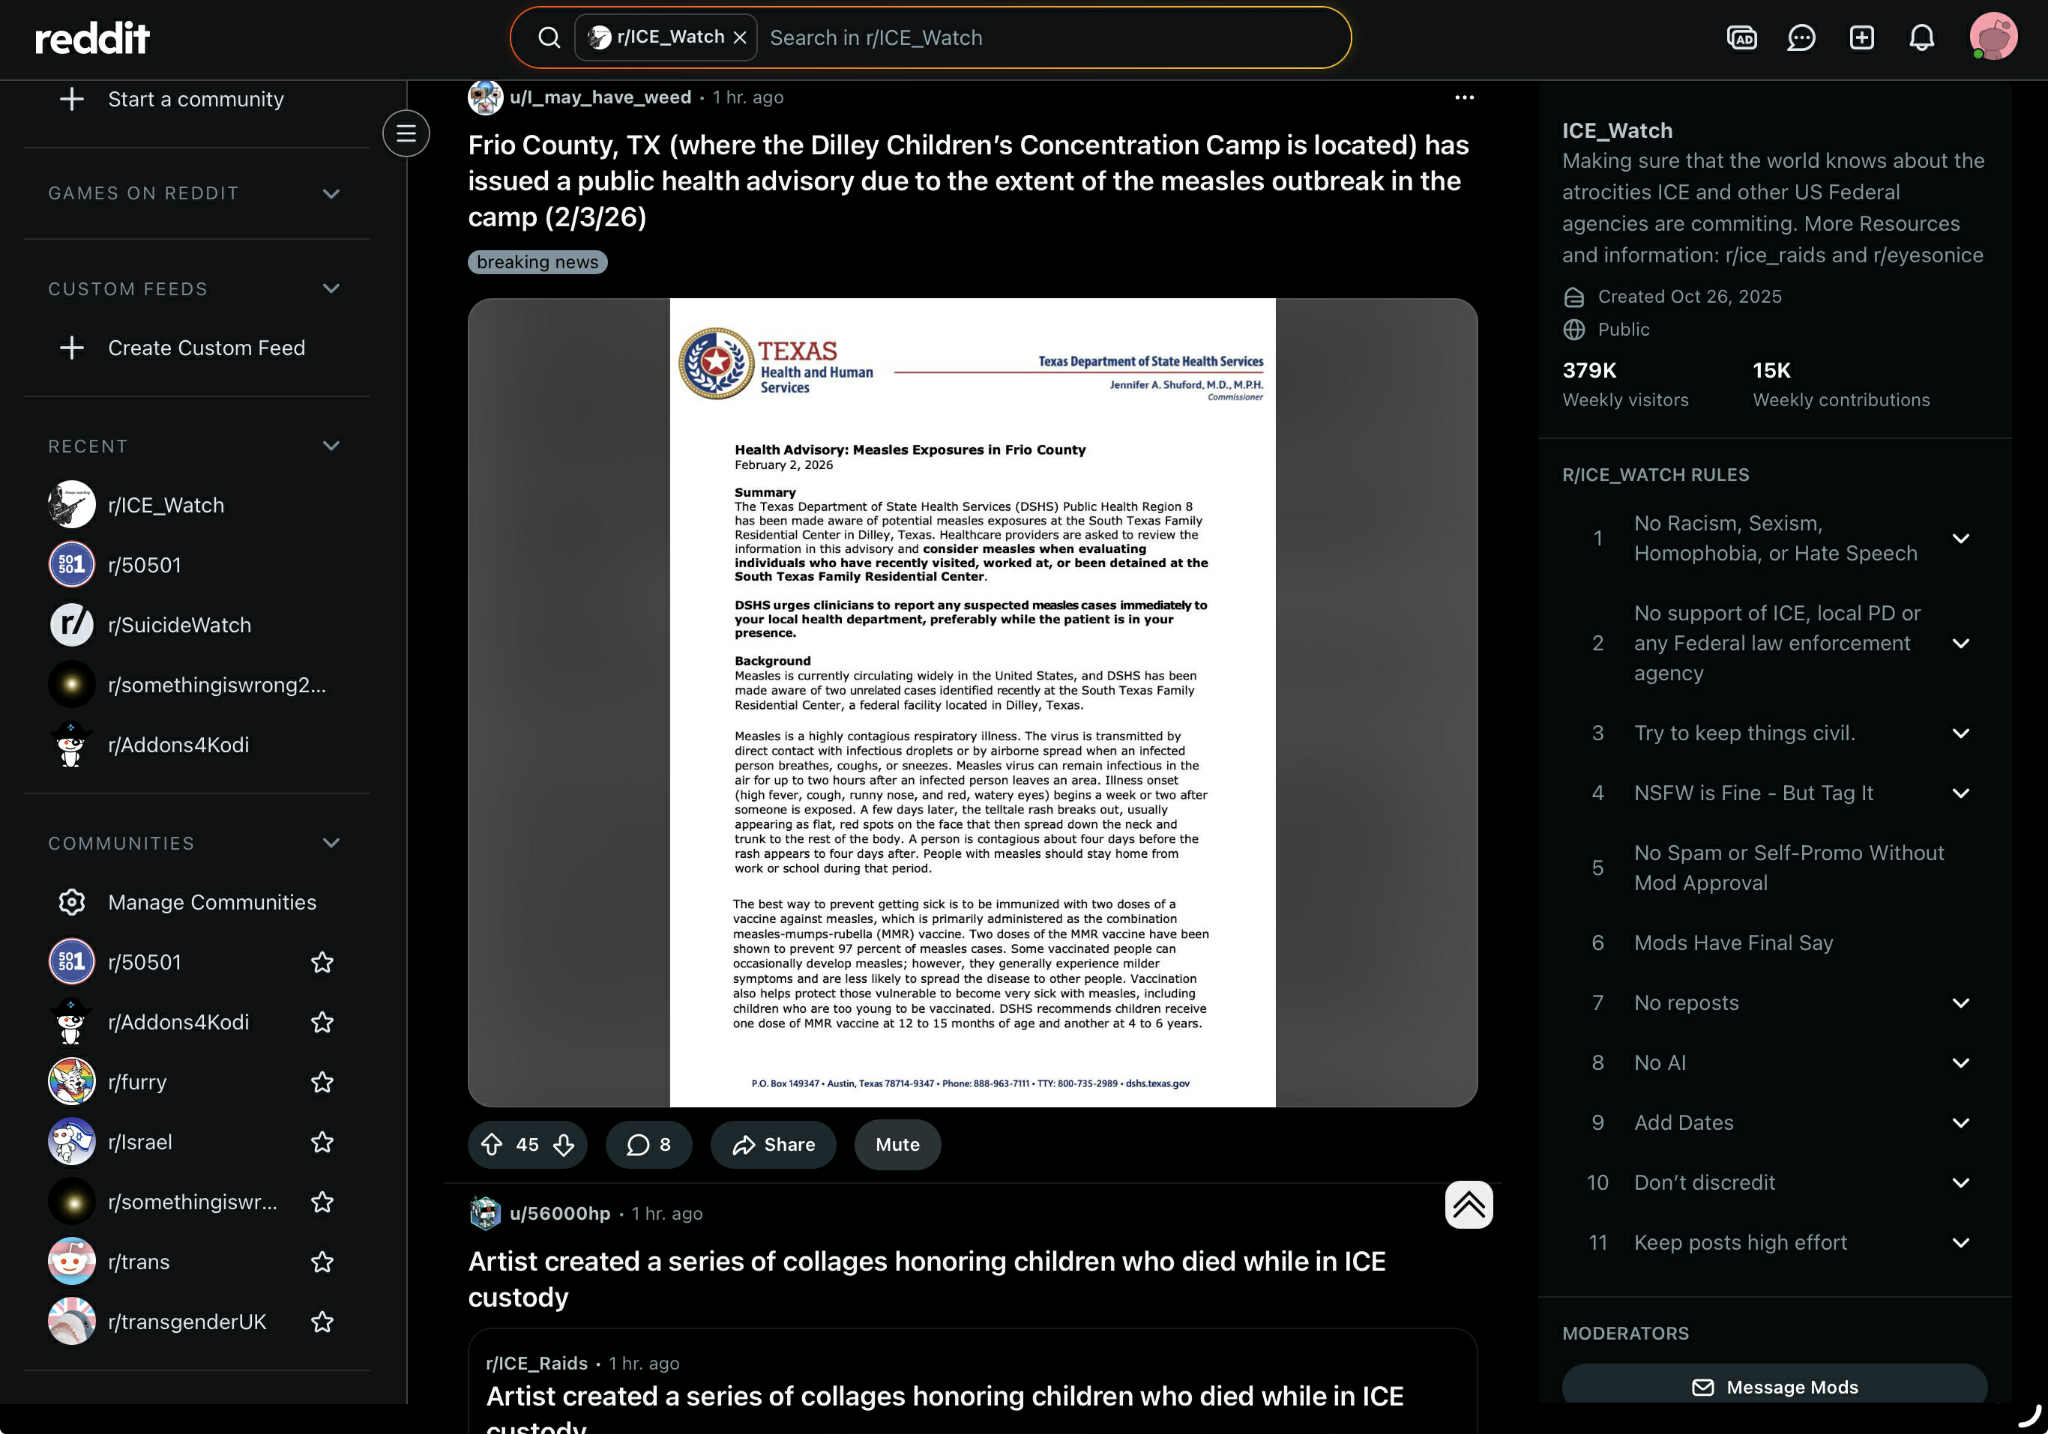
Task: Star r/transgenderUK as a favorite
Action: point(322,1322)
